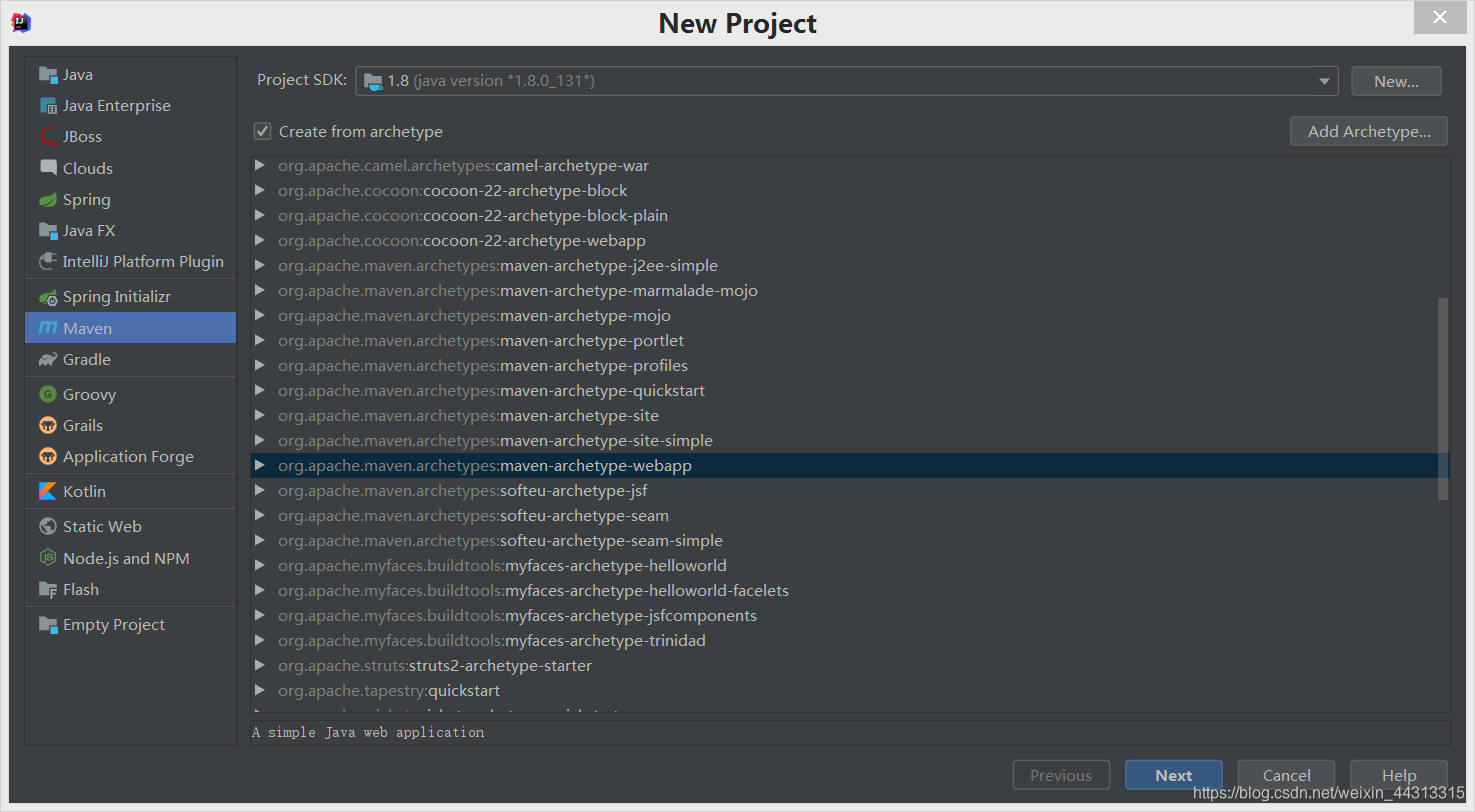Click the Application Forge icon

[48, 456]
